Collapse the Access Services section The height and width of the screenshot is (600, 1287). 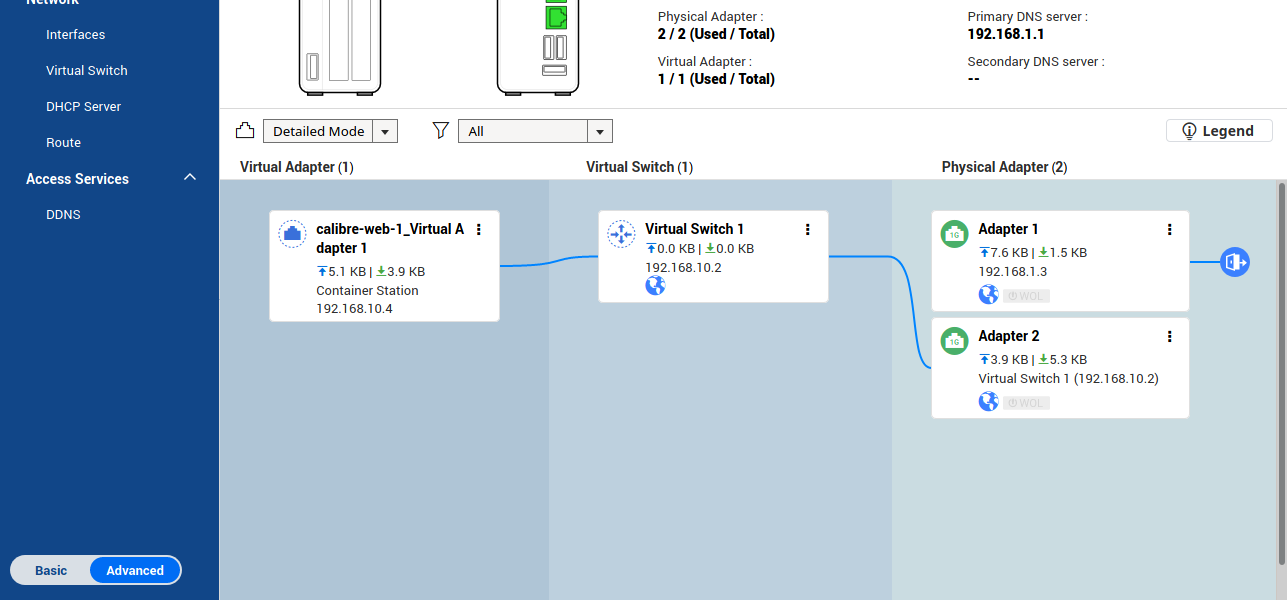click(190, 178)
